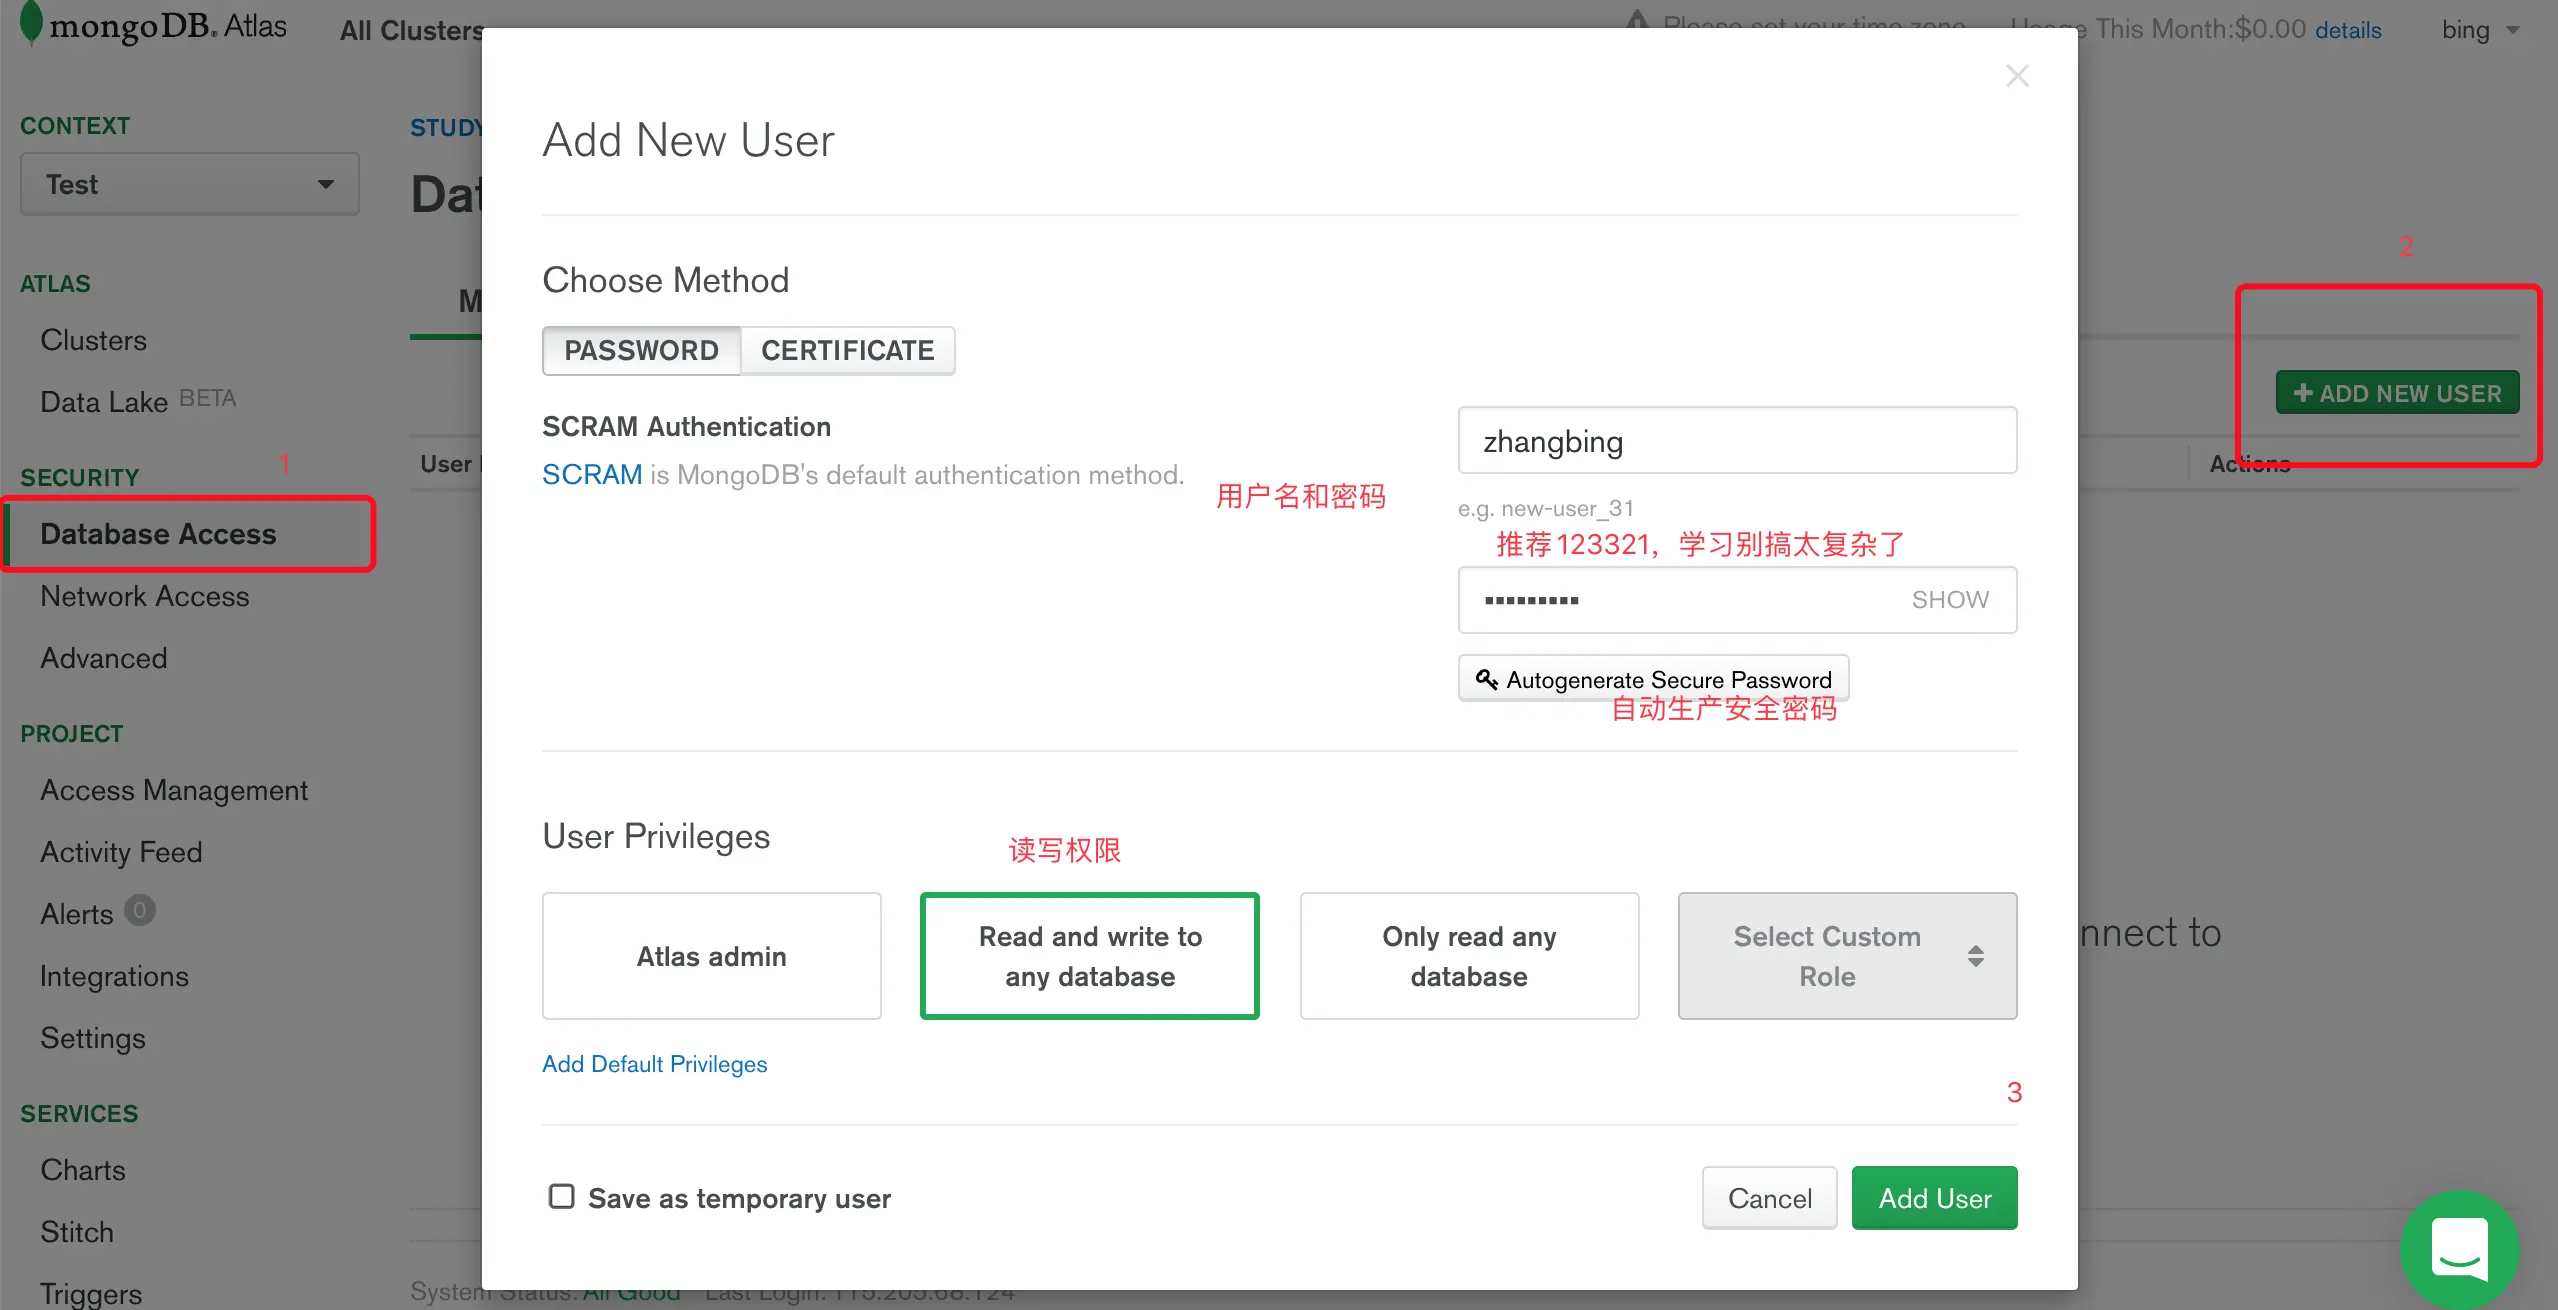This screenshot has width=2558, height=1310.
Task: Open the bing account menu
Action: [2478, 30]
